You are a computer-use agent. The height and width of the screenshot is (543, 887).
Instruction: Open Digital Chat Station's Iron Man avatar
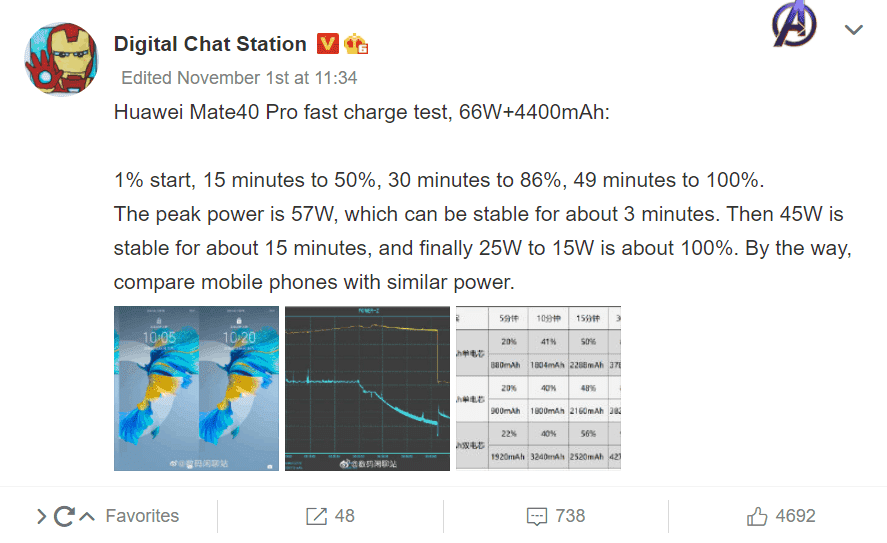click(x=61, y=59)
